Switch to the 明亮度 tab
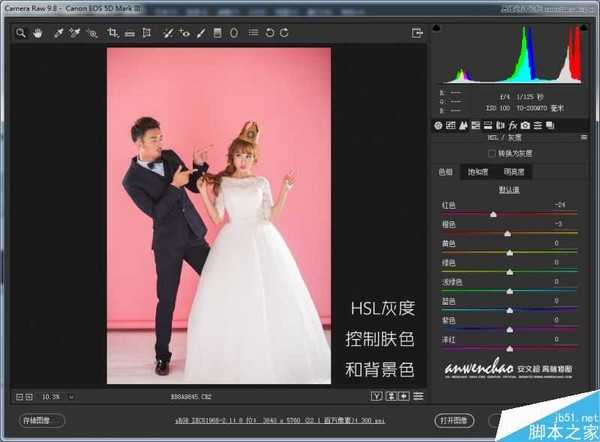 [513, 172]
